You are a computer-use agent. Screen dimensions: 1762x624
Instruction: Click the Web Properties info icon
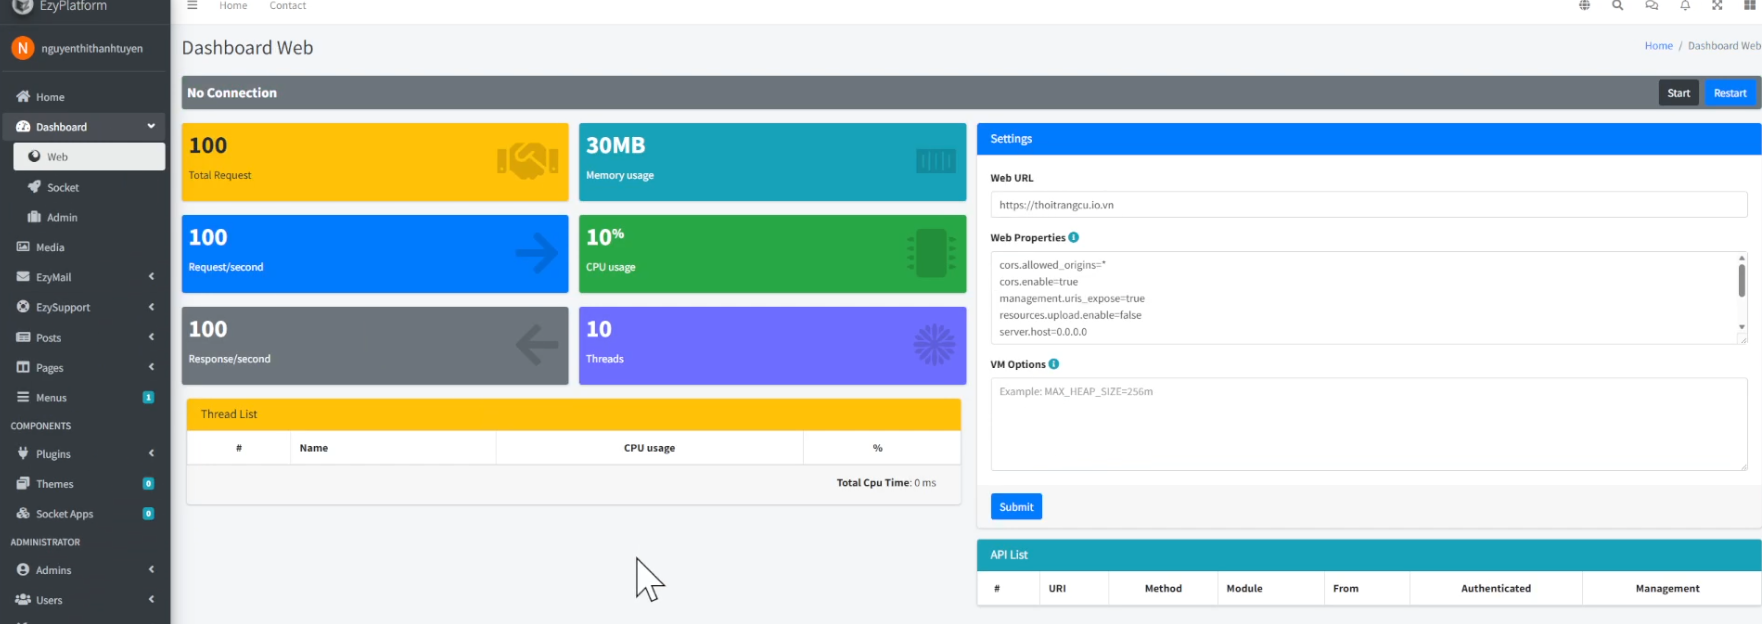point(1074,238)
